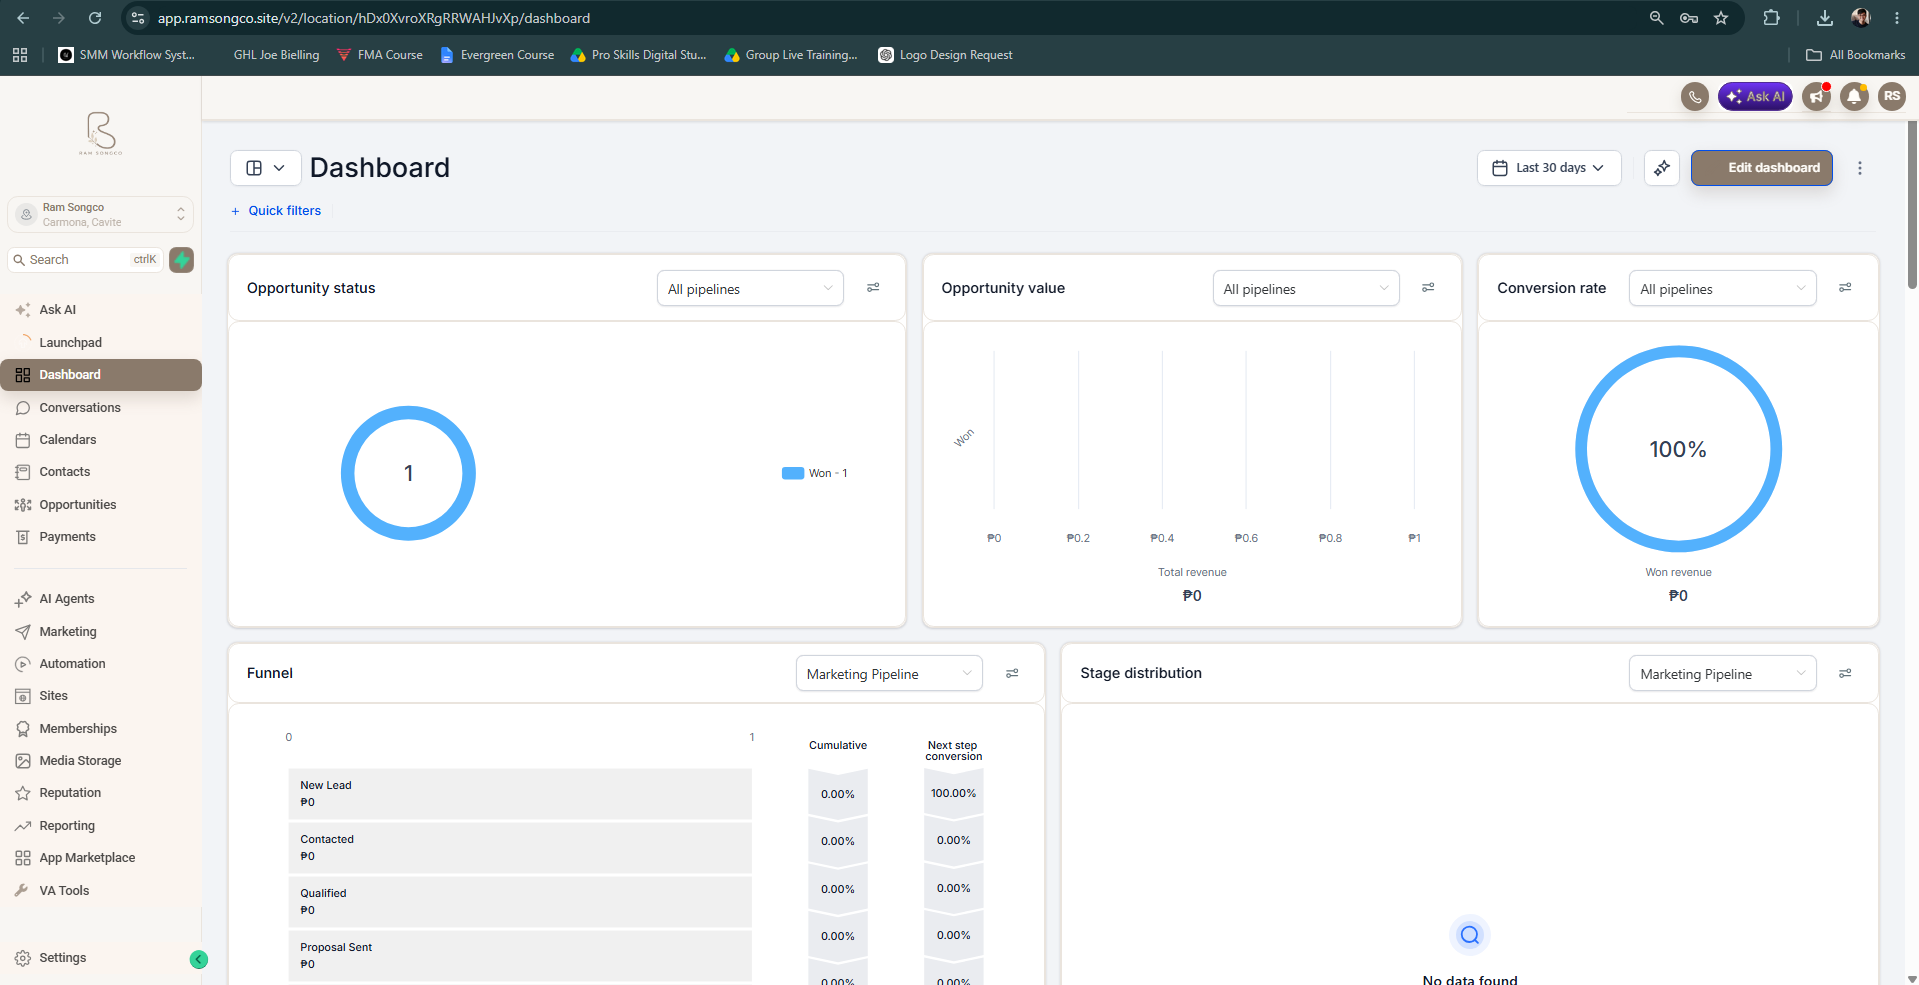The height and width of the screenshot is (985, 1919).
Task: Click the megaphone announcements icon
Action: point(1816,97)
